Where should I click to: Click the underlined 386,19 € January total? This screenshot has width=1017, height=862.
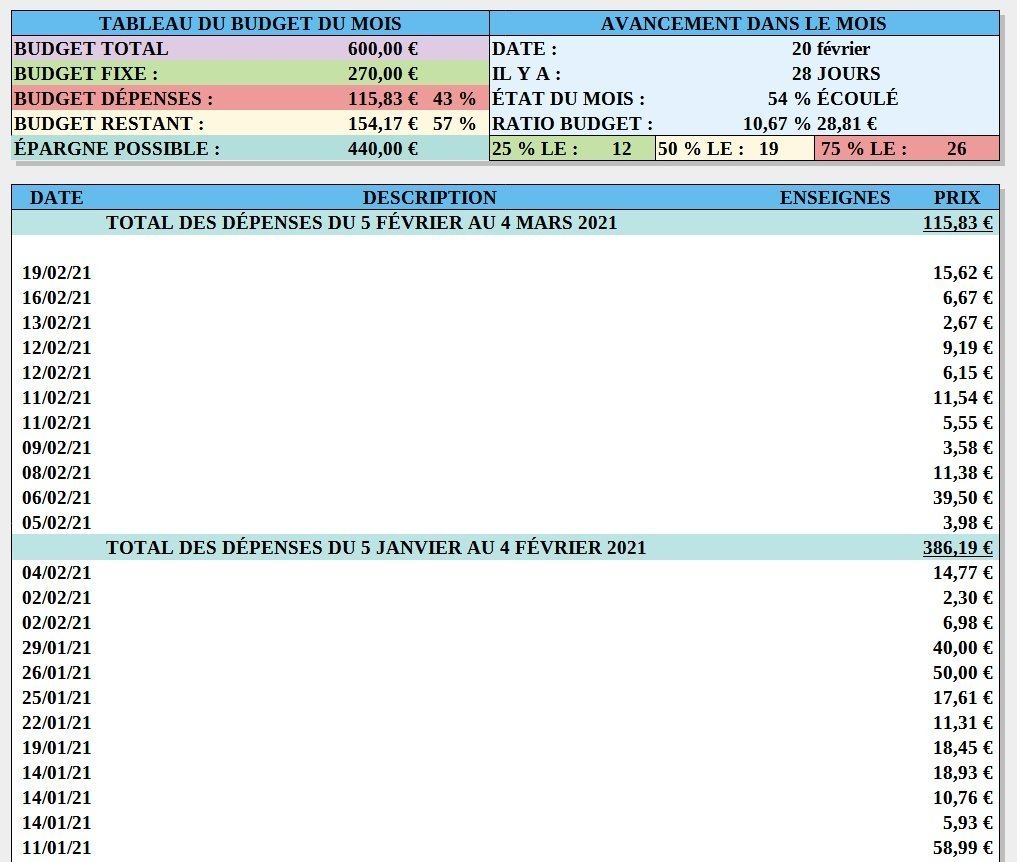tap(957, 547)
